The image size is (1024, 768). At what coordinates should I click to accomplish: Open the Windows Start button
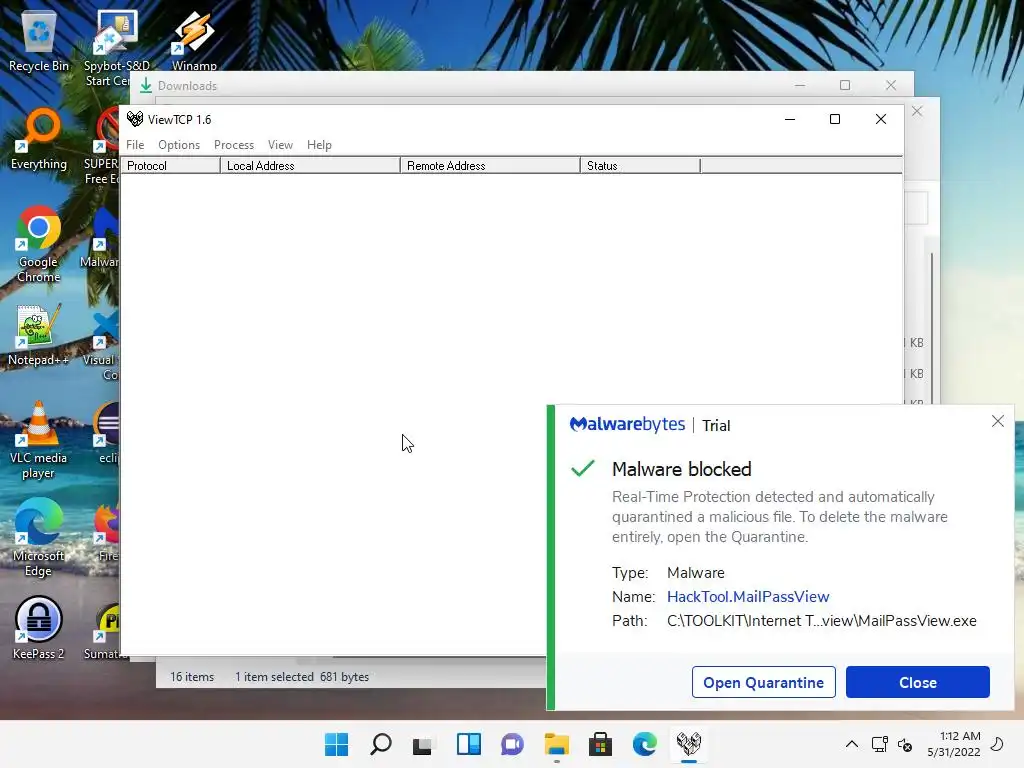tap(336, 744)
